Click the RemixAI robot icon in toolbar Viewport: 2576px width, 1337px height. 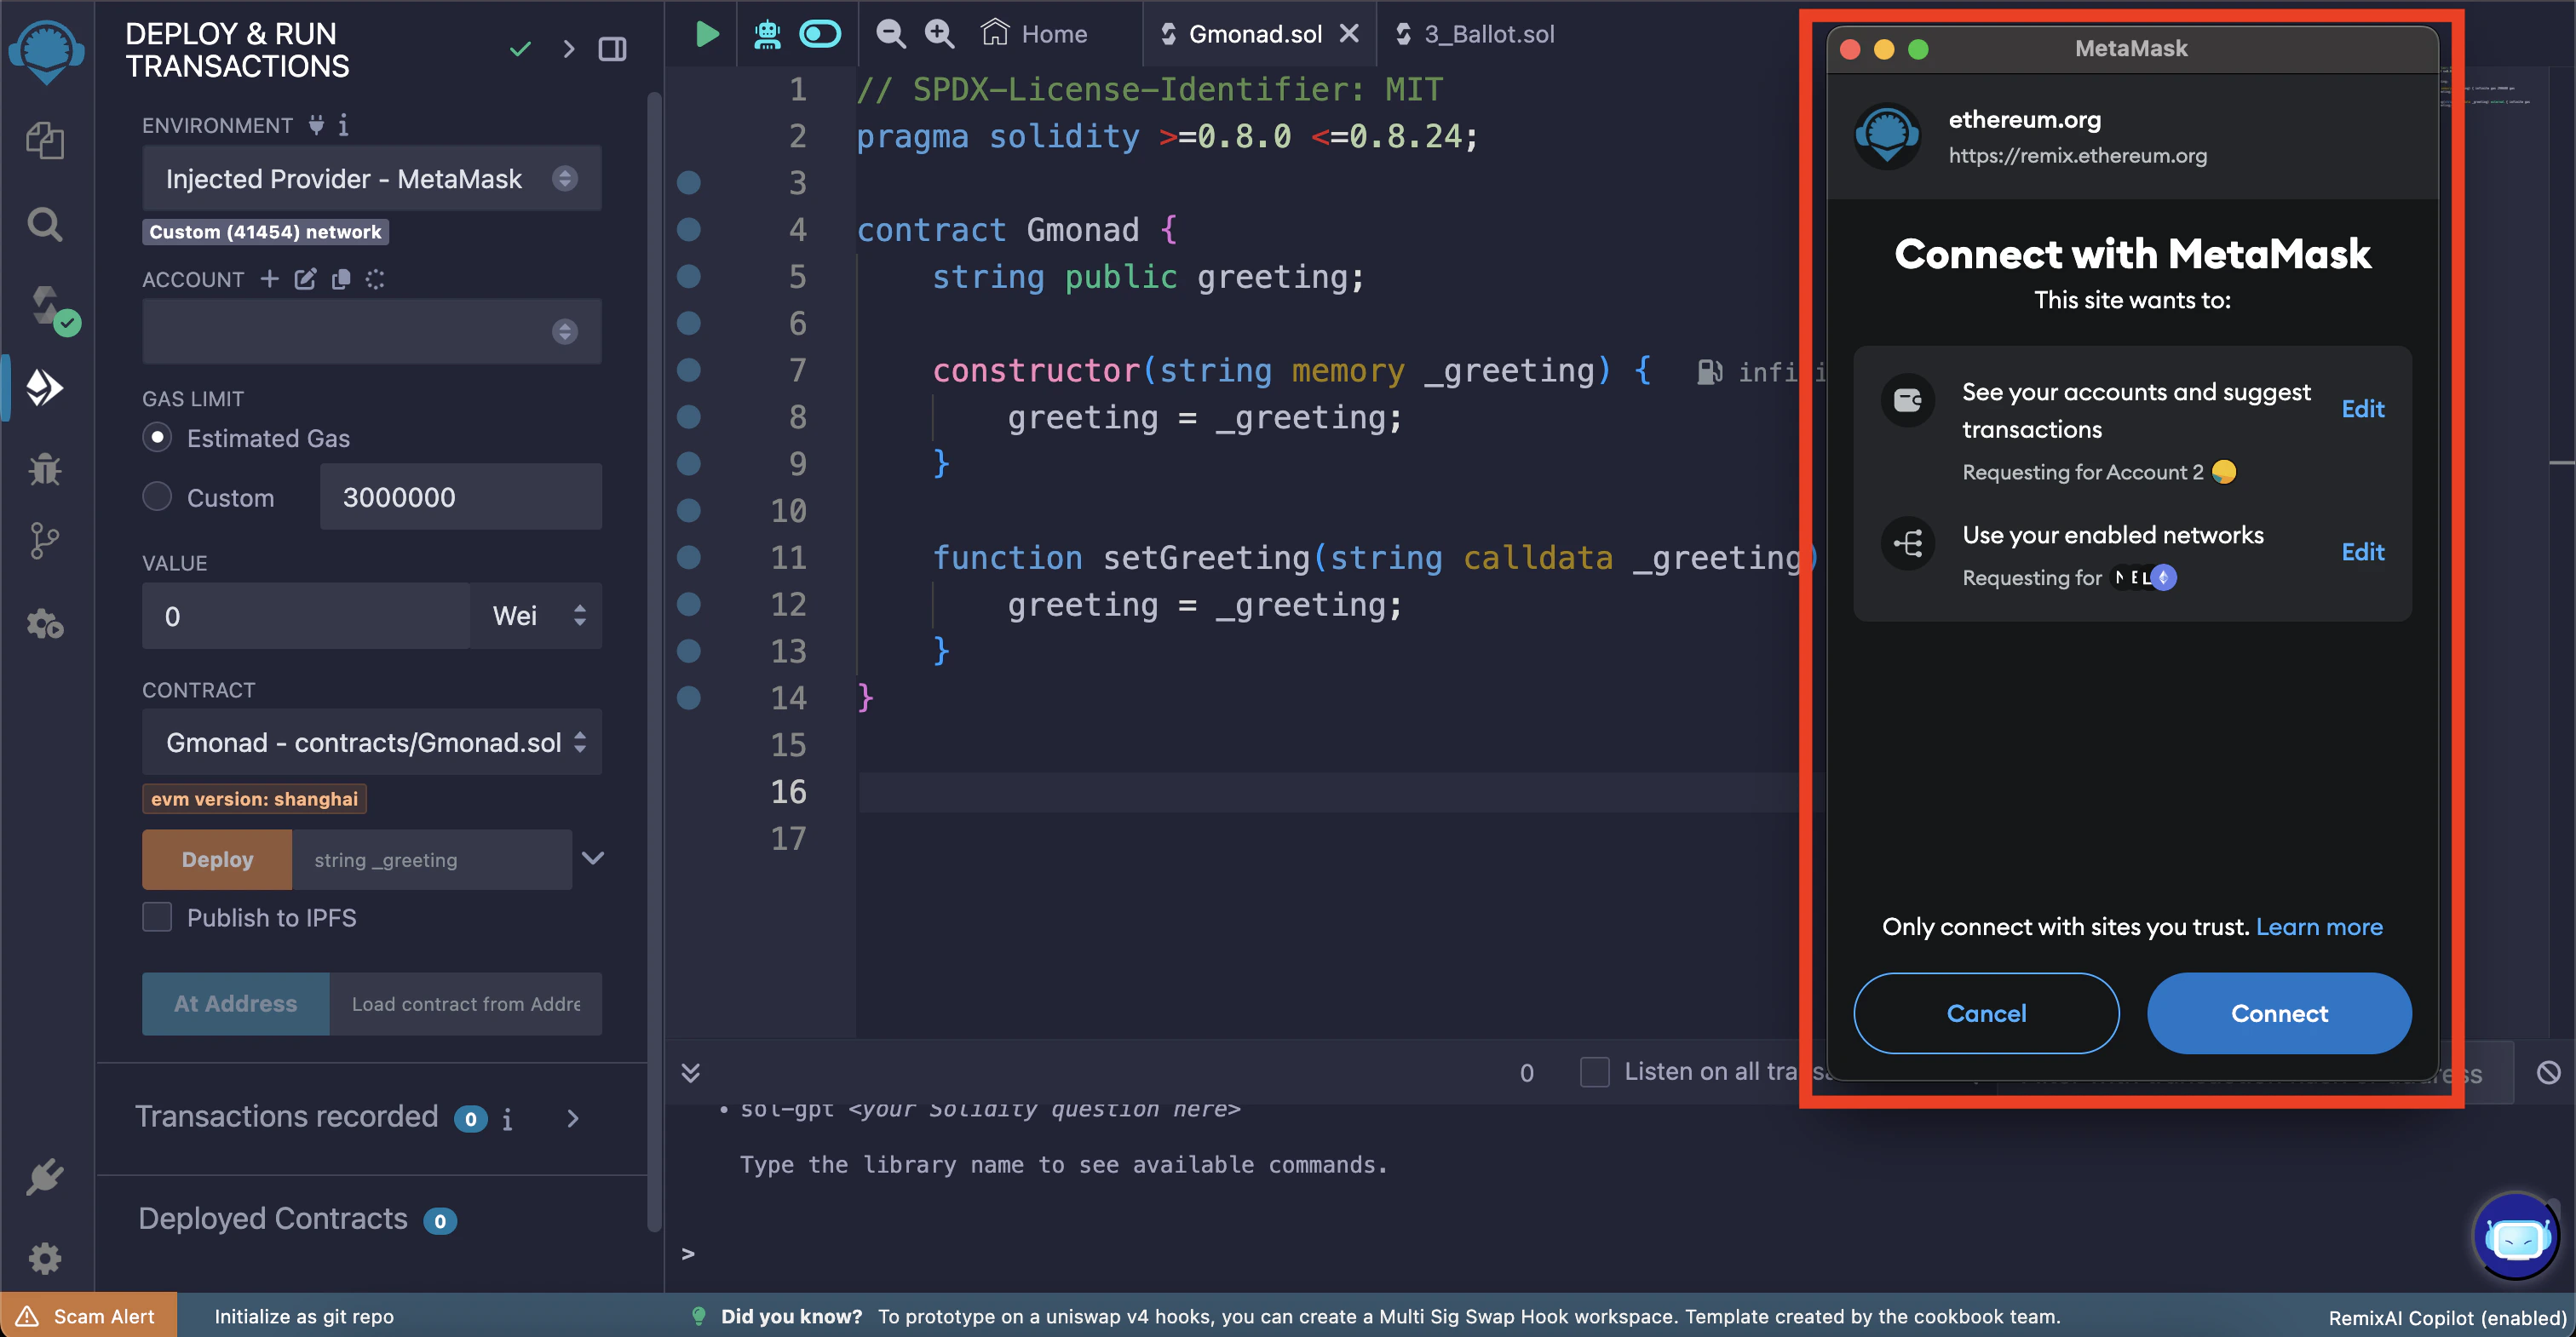767,34
